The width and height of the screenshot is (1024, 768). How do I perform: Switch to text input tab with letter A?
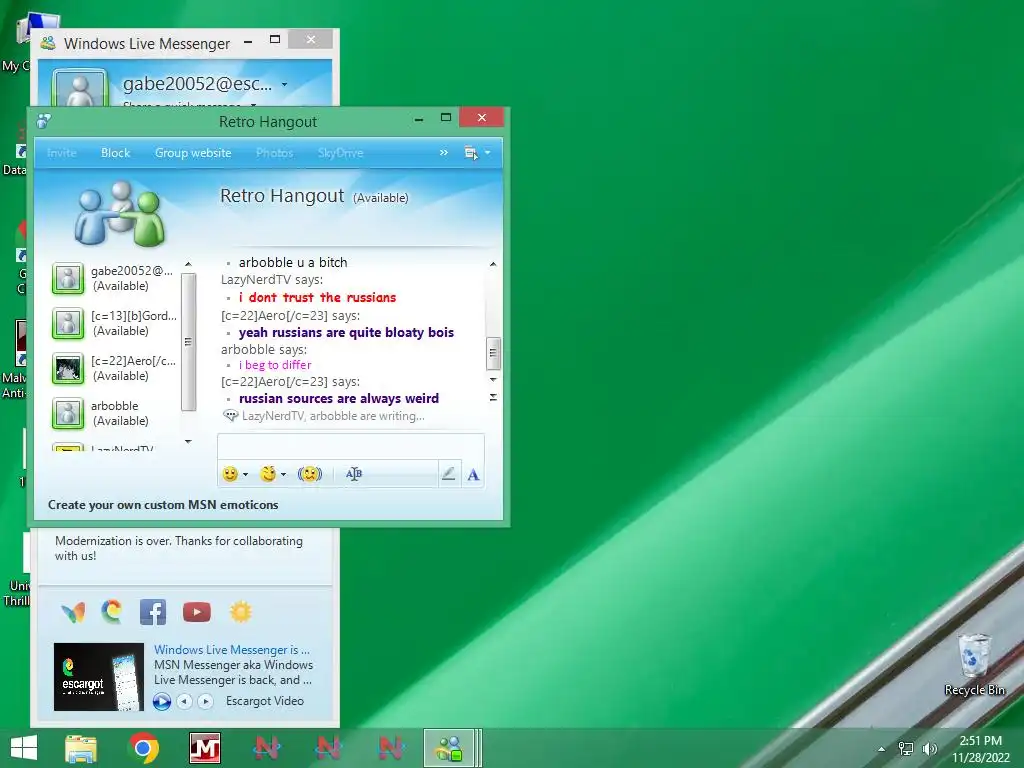473,475
